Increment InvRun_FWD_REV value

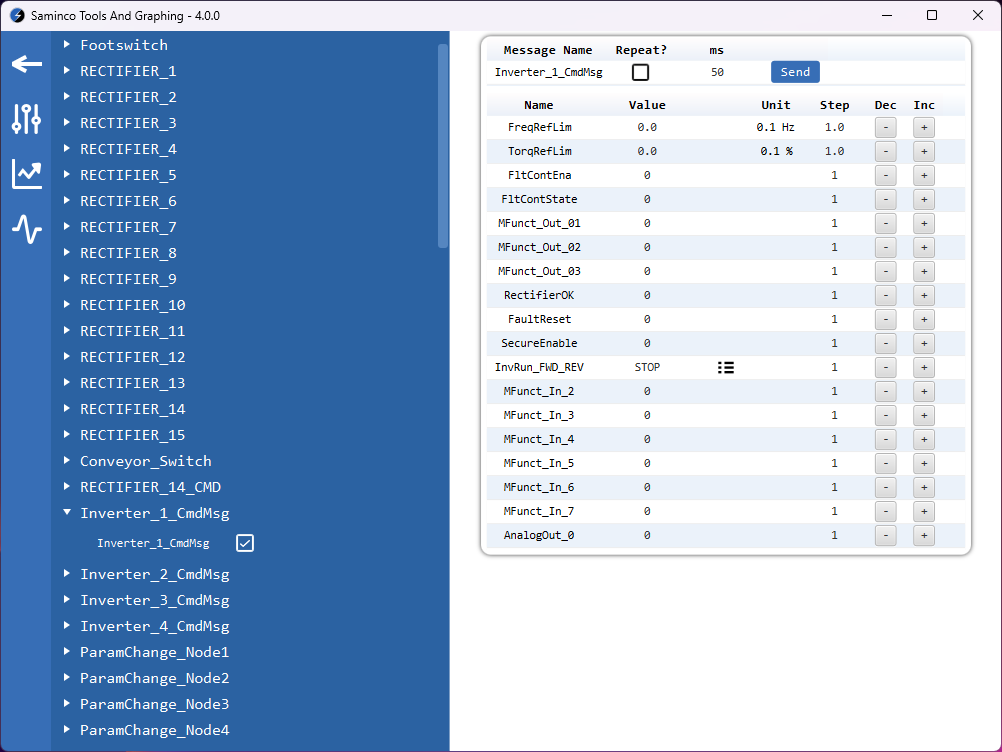click(x=924, y=367)
